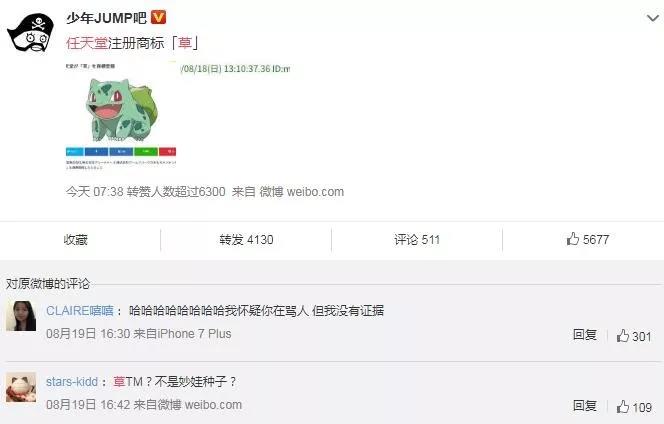Select the 评论 511 comments tab

click(417, 240)
